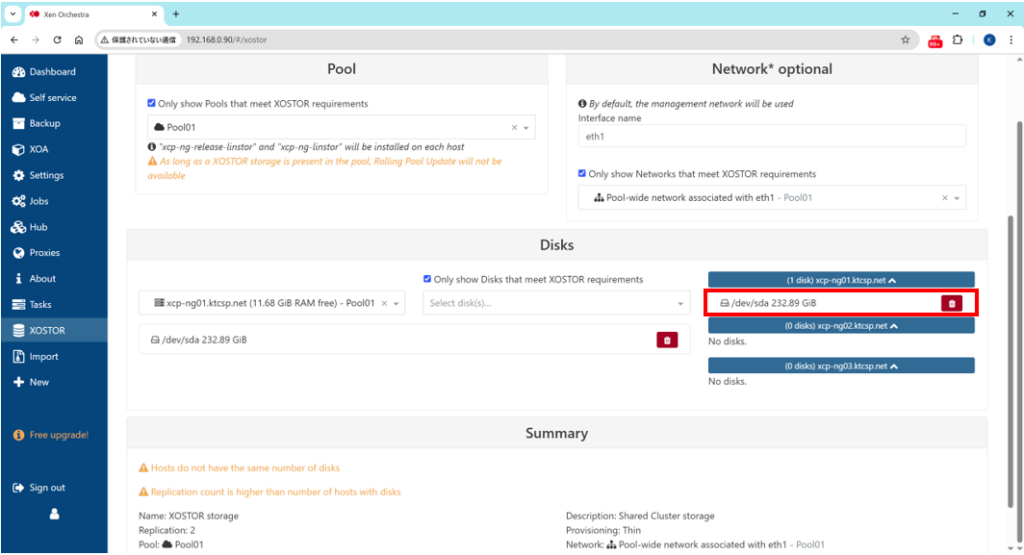Collapse xcp-ng02.ktcsp.net disks section
The height and width of the screenshot is (555, 1024).
840,326
